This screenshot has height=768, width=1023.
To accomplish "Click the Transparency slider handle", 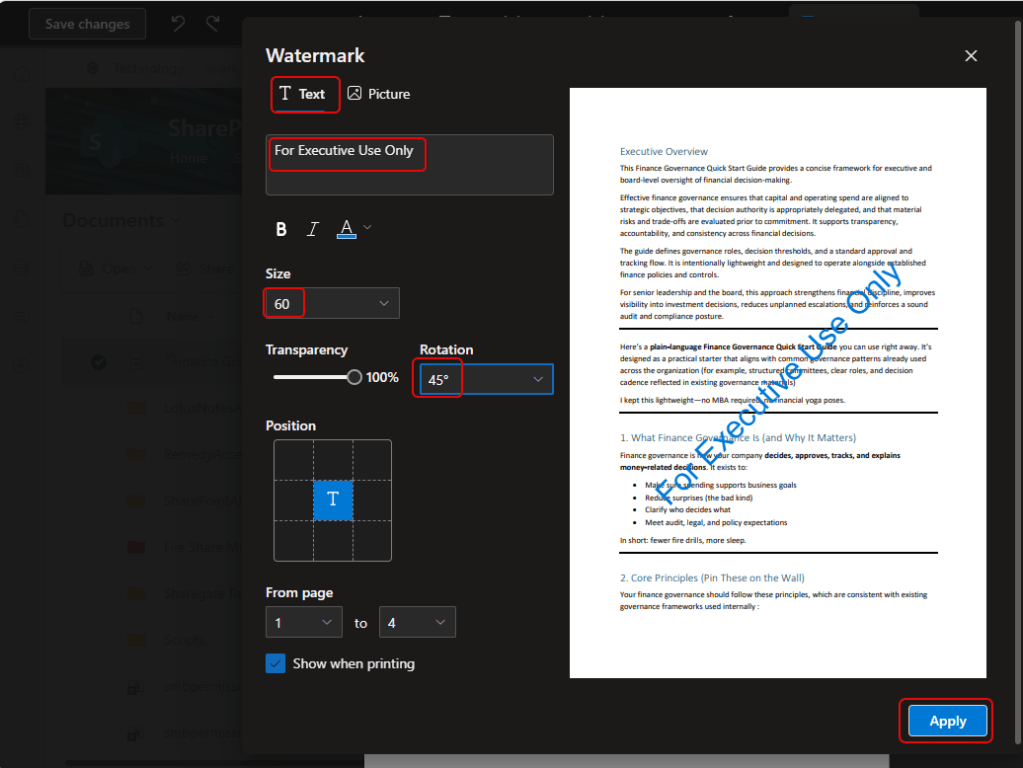I will (354, 377).
